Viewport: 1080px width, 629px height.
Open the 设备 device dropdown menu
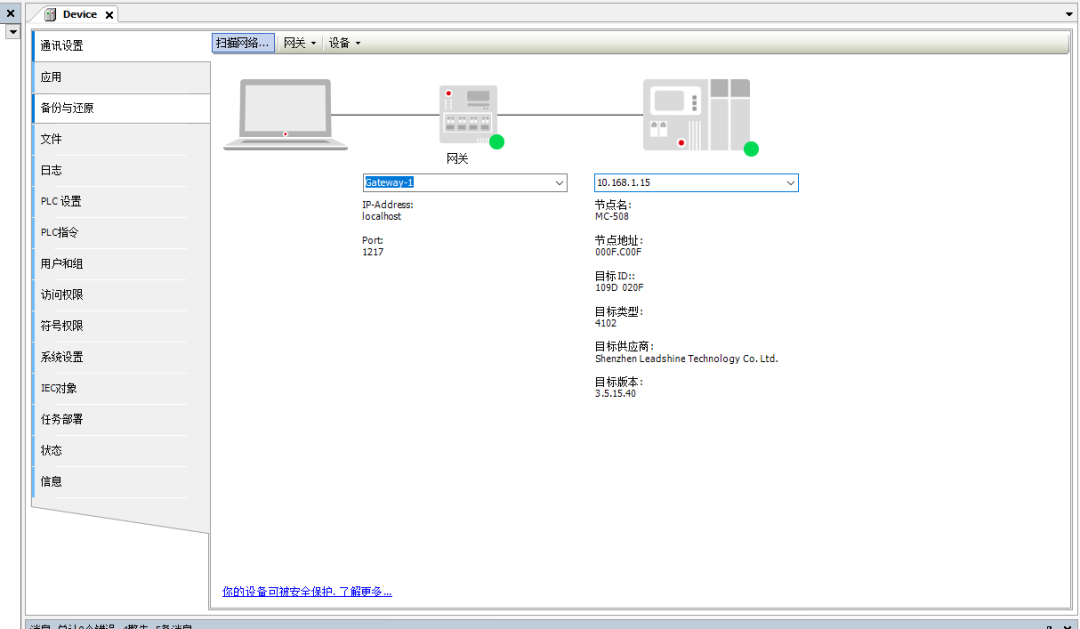point(344,43)
